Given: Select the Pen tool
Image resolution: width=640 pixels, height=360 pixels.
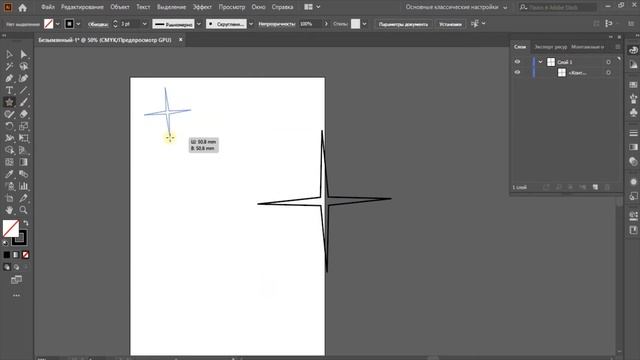Looking at the screenshot, I should [x=9, y=78].
